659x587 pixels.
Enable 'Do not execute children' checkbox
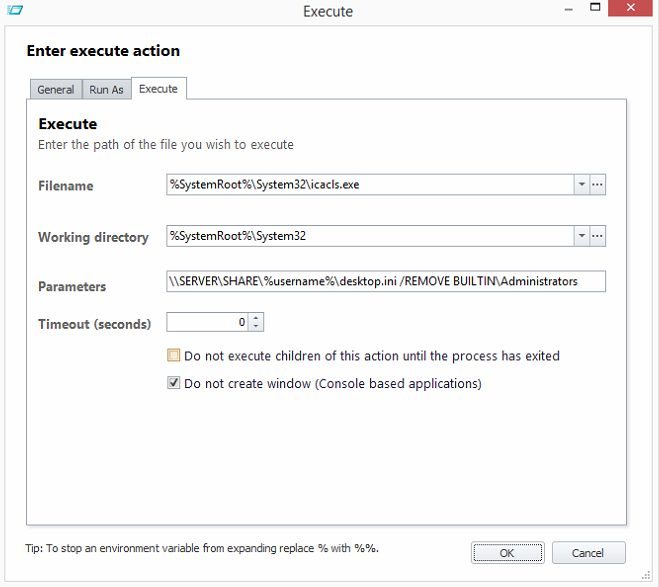(174, 355)
